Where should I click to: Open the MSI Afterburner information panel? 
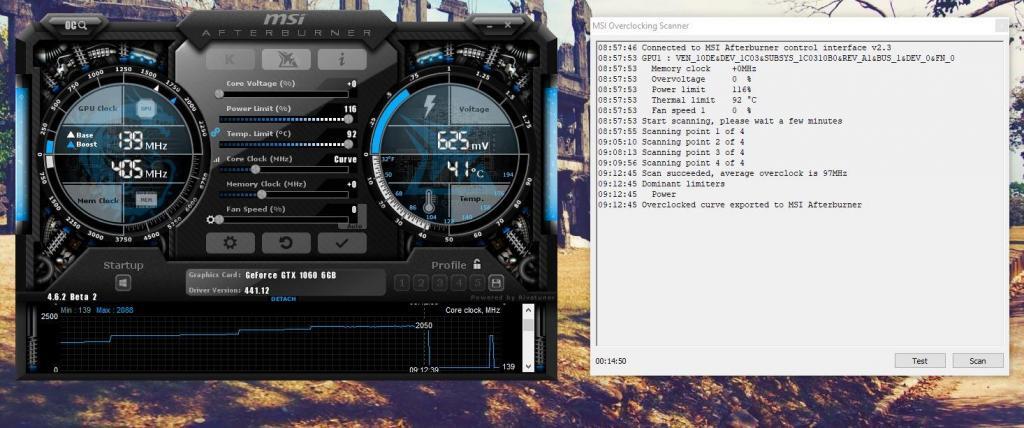(342, 59)
